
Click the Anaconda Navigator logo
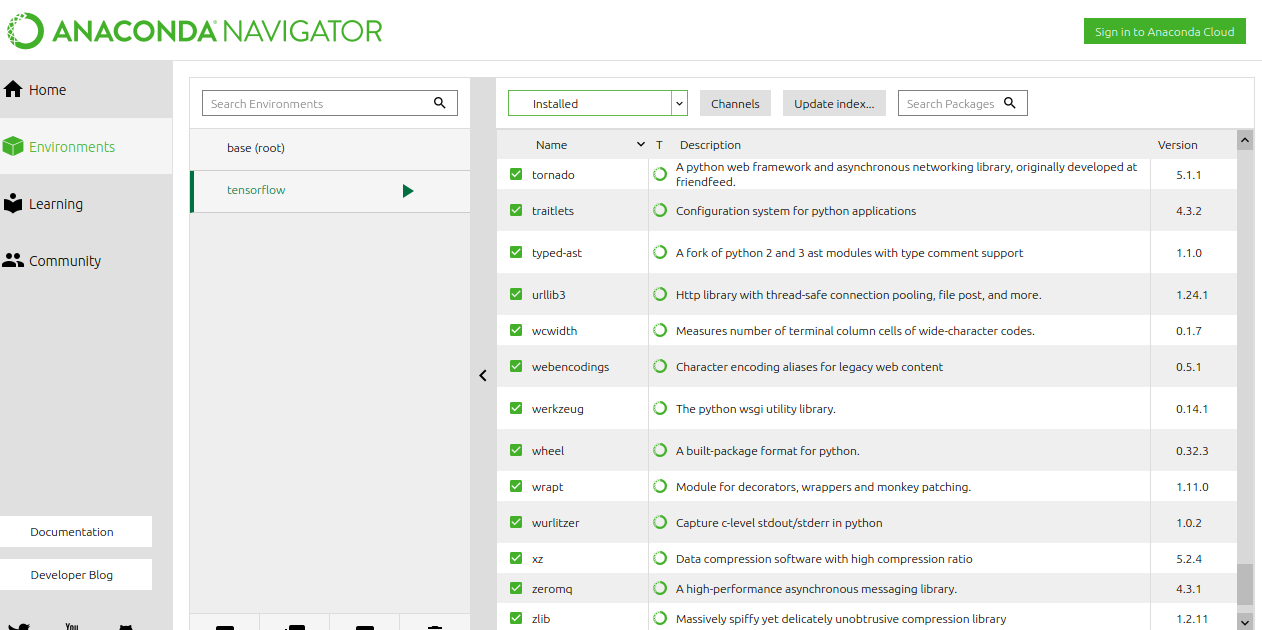tap(196, 31)
